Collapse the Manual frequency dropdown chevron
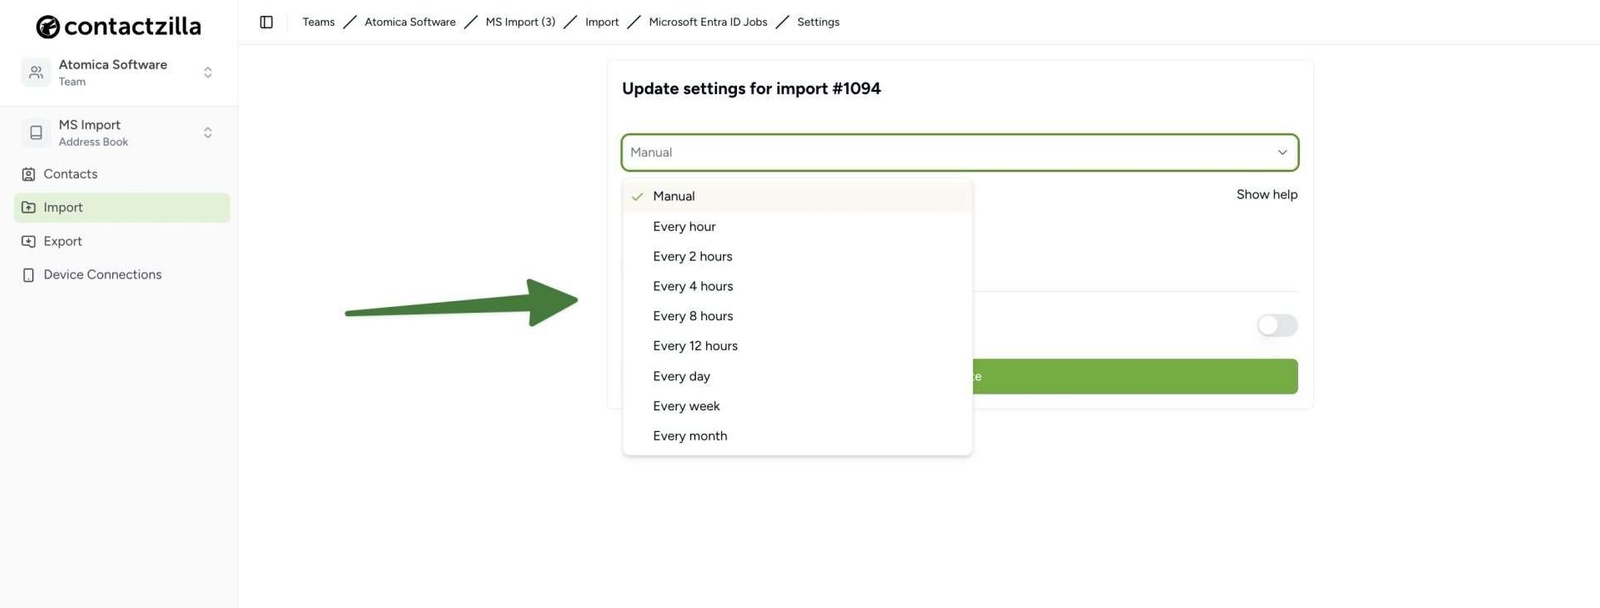Viewport: 1600px width, 608px height. (x=1282, y=153)
